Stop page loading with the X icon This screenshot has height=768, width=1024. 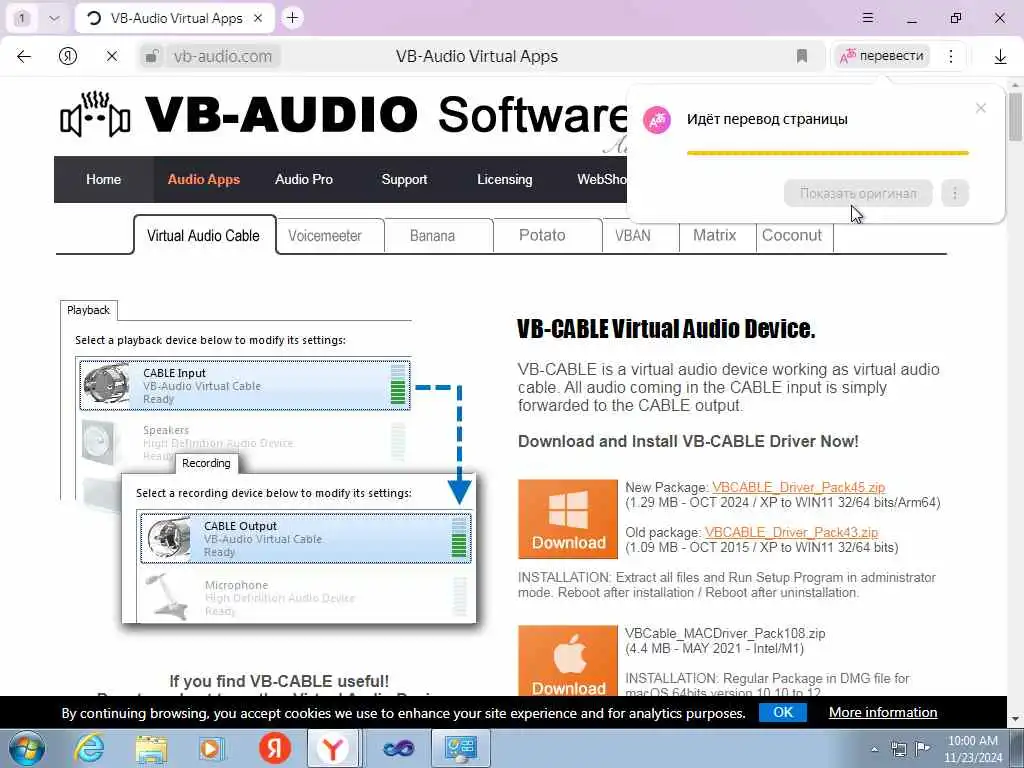coord(112,56)
